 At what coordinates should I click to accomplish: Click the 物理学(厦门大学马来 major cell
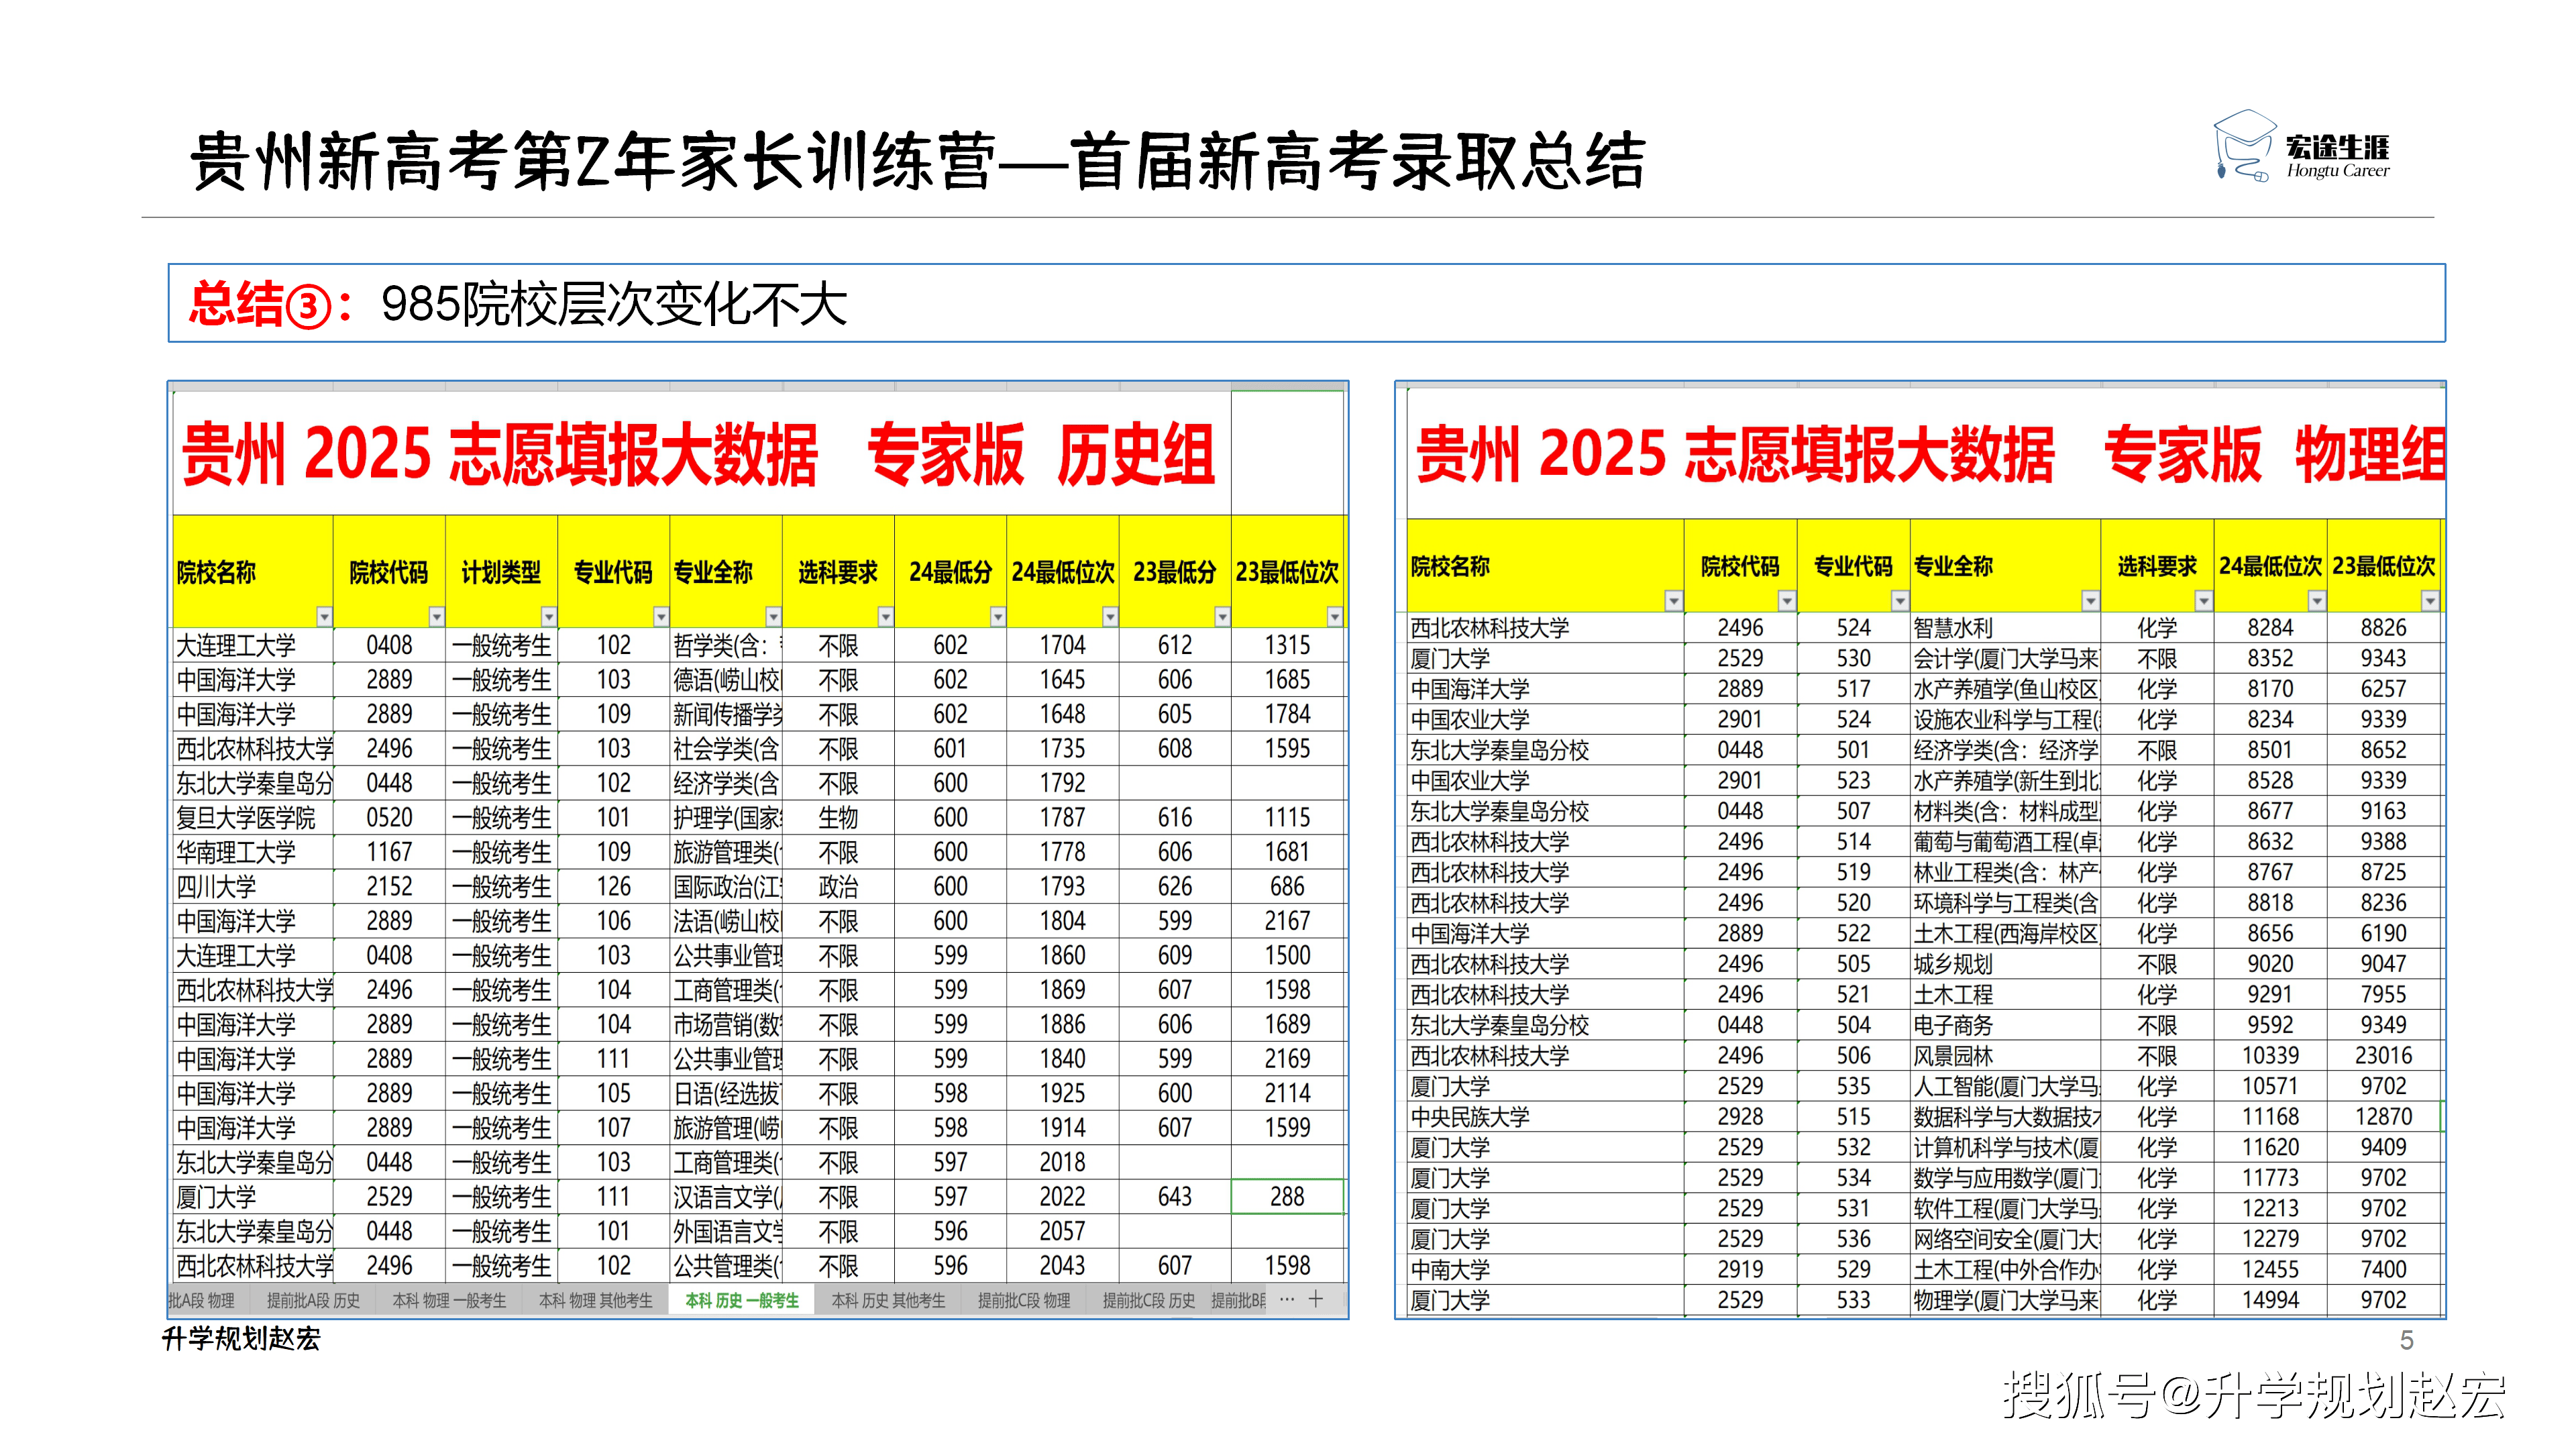(x=2006, y=1300)
